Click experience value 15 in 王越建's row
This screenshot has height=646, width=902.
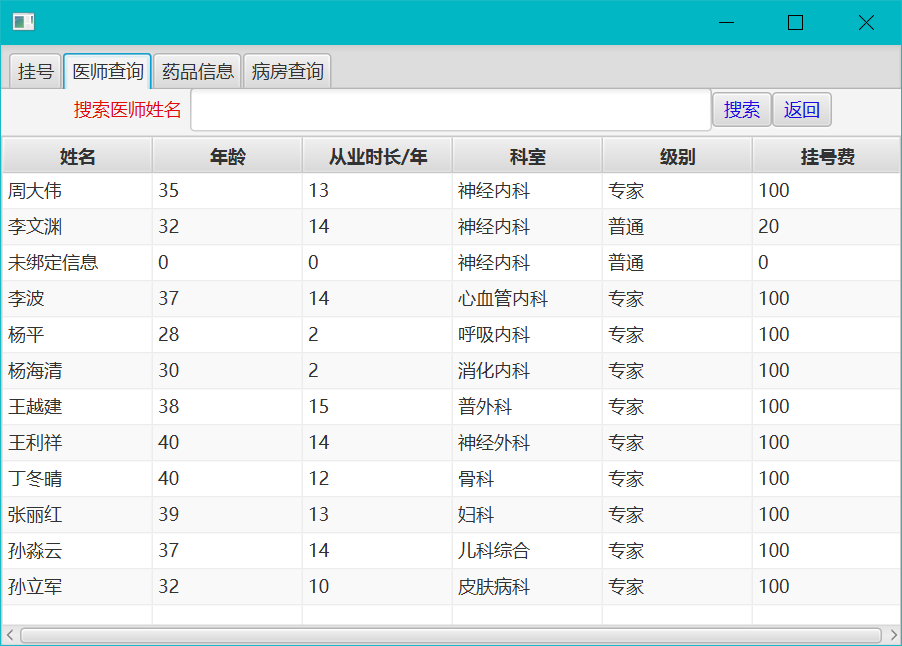pyautogui.click(x=377, y=407)
